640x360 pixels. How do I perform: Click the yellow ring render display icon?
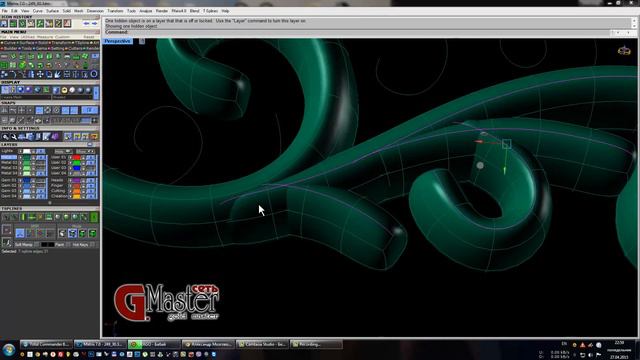click(x=64, y=90)
